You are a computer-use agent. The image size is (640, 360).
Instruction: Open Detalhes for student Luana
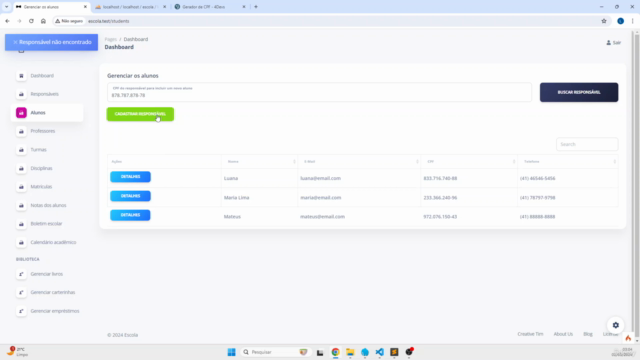pos(130,177)
